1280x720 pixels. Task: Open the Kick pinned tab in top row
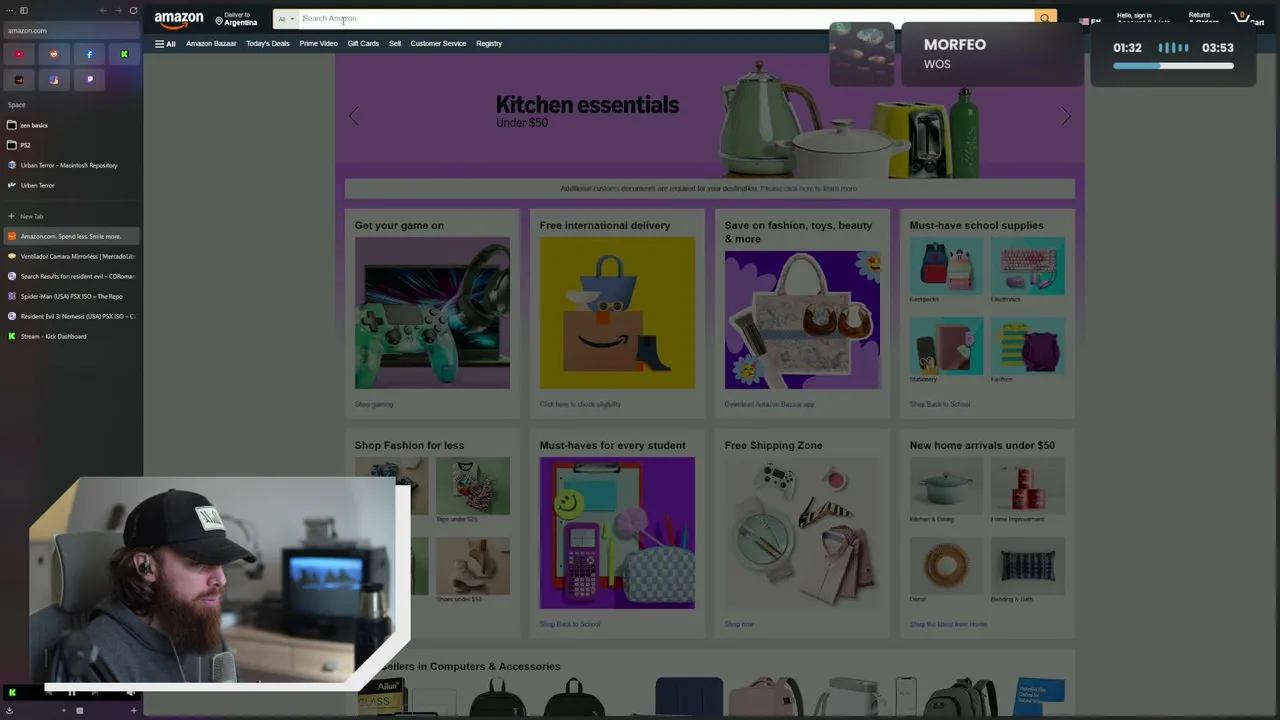click(x=124, y=54)
